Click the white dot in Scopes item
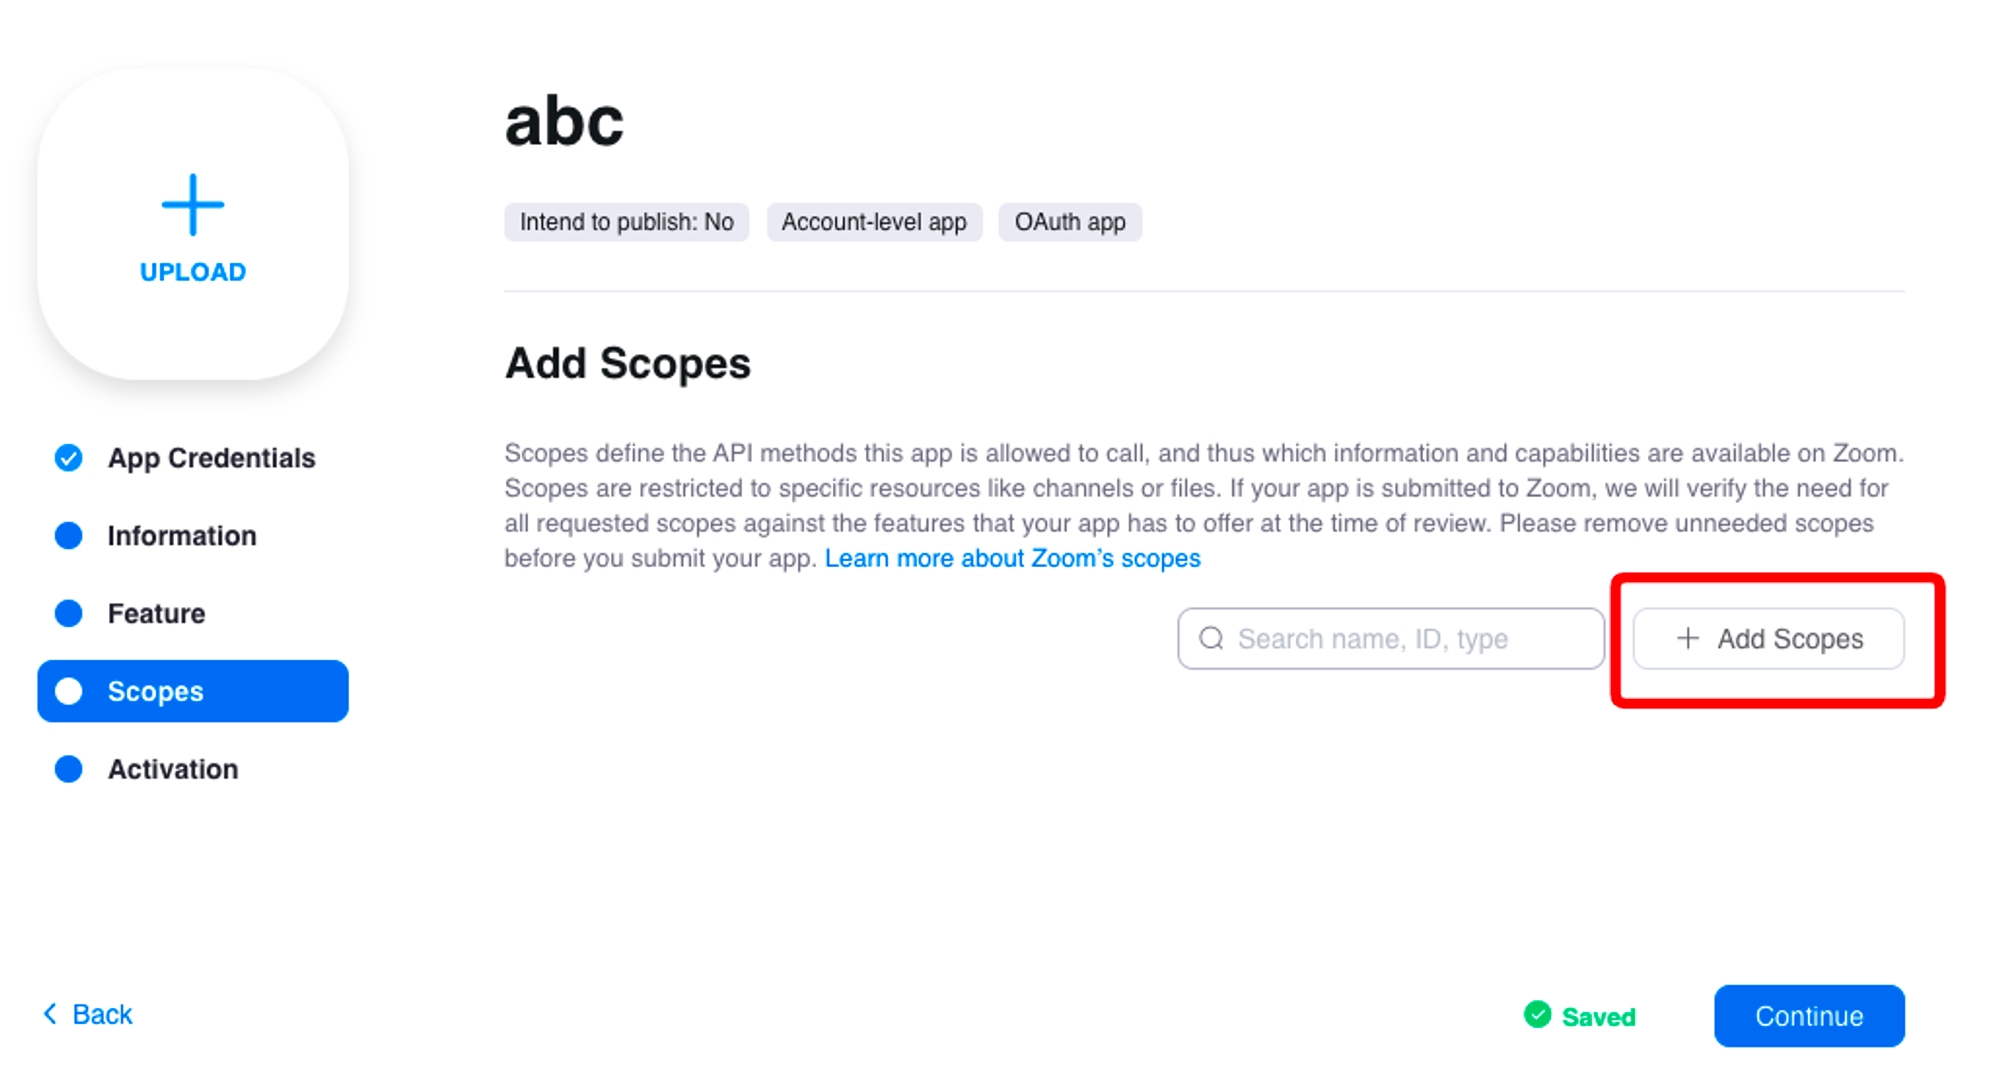 coord(69,691)
